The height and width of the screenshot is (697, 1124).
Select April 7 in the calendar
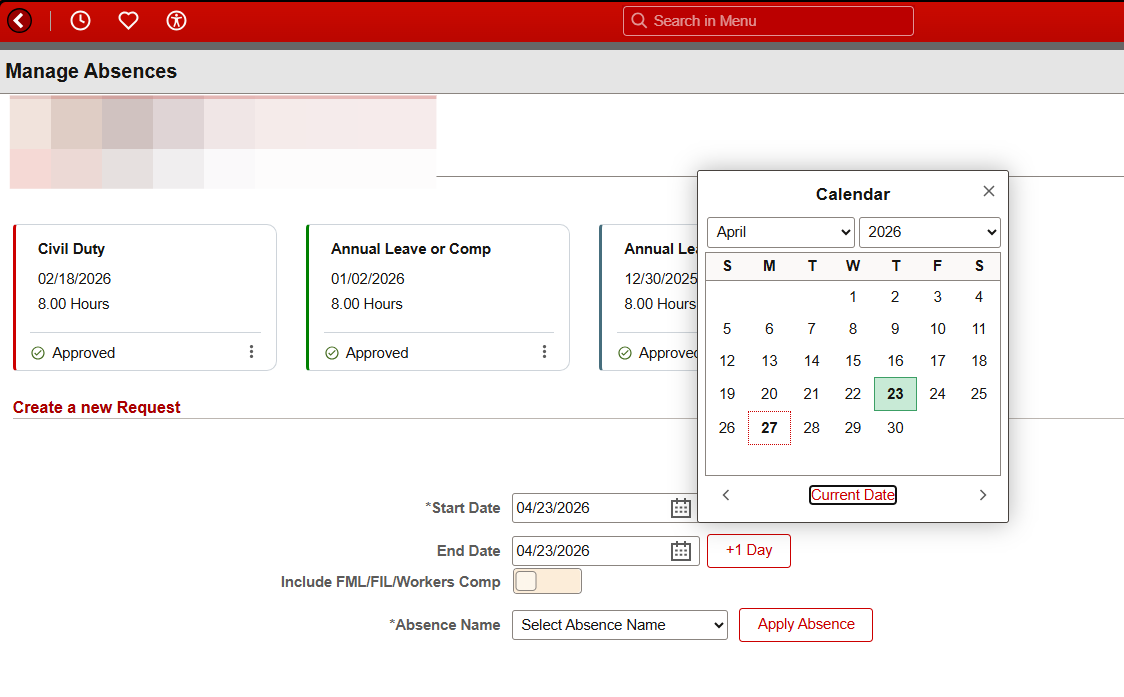click(811, 329)
